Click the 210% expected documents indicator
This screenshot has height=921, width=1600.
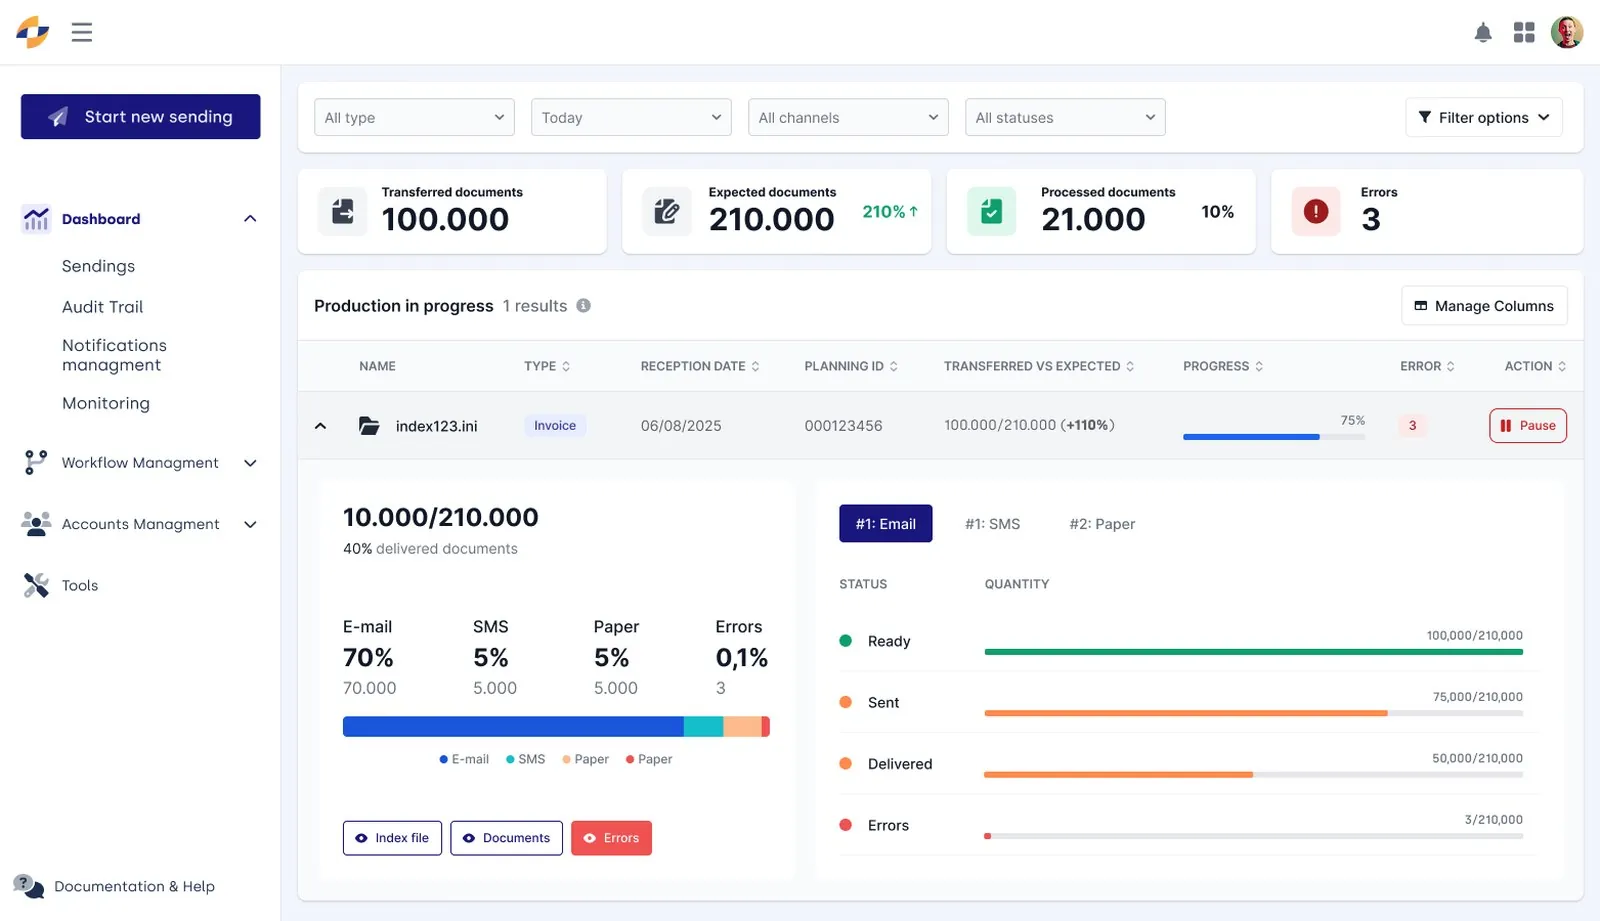coord(890,212)
